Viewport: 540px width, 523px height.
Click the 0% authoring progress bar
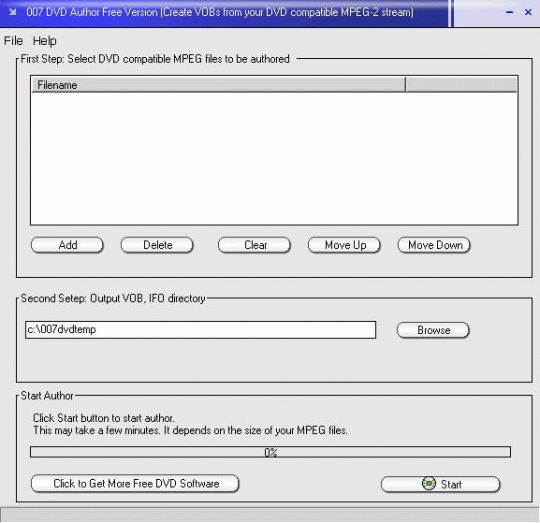270,452
